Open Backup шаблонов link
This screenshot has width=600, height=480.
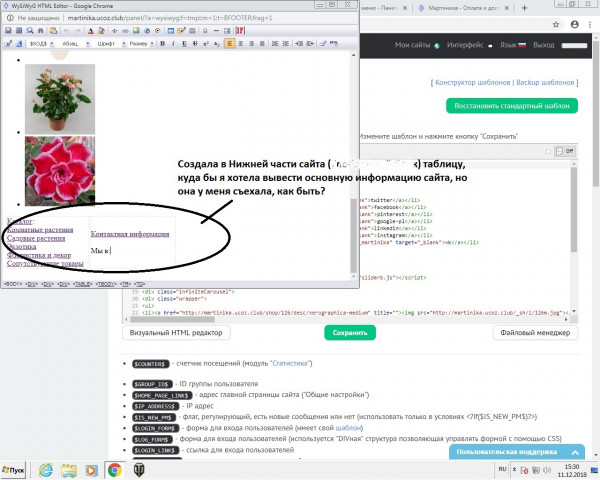pyautogui.click(x=545, y=82)
